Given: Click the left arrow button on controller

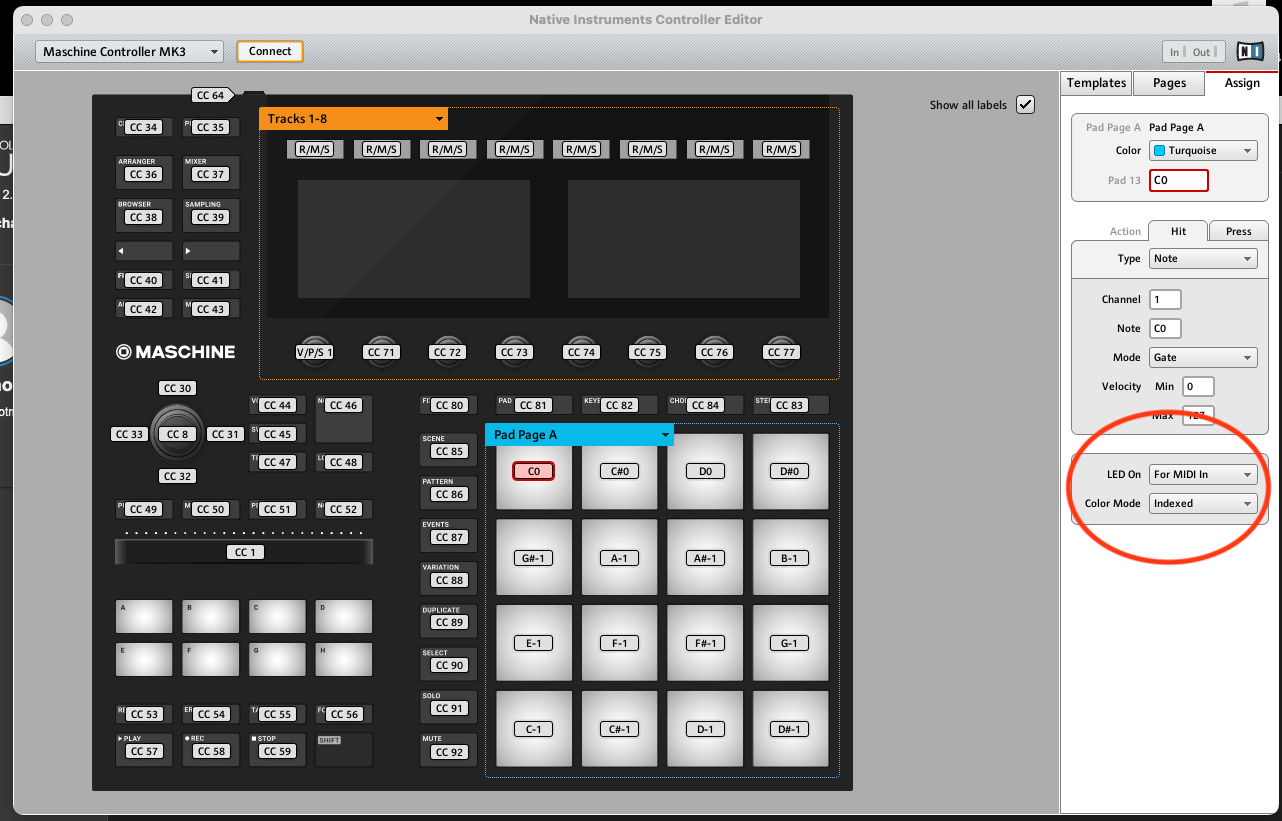Looking at the screenshot, I should coord(144,251).
